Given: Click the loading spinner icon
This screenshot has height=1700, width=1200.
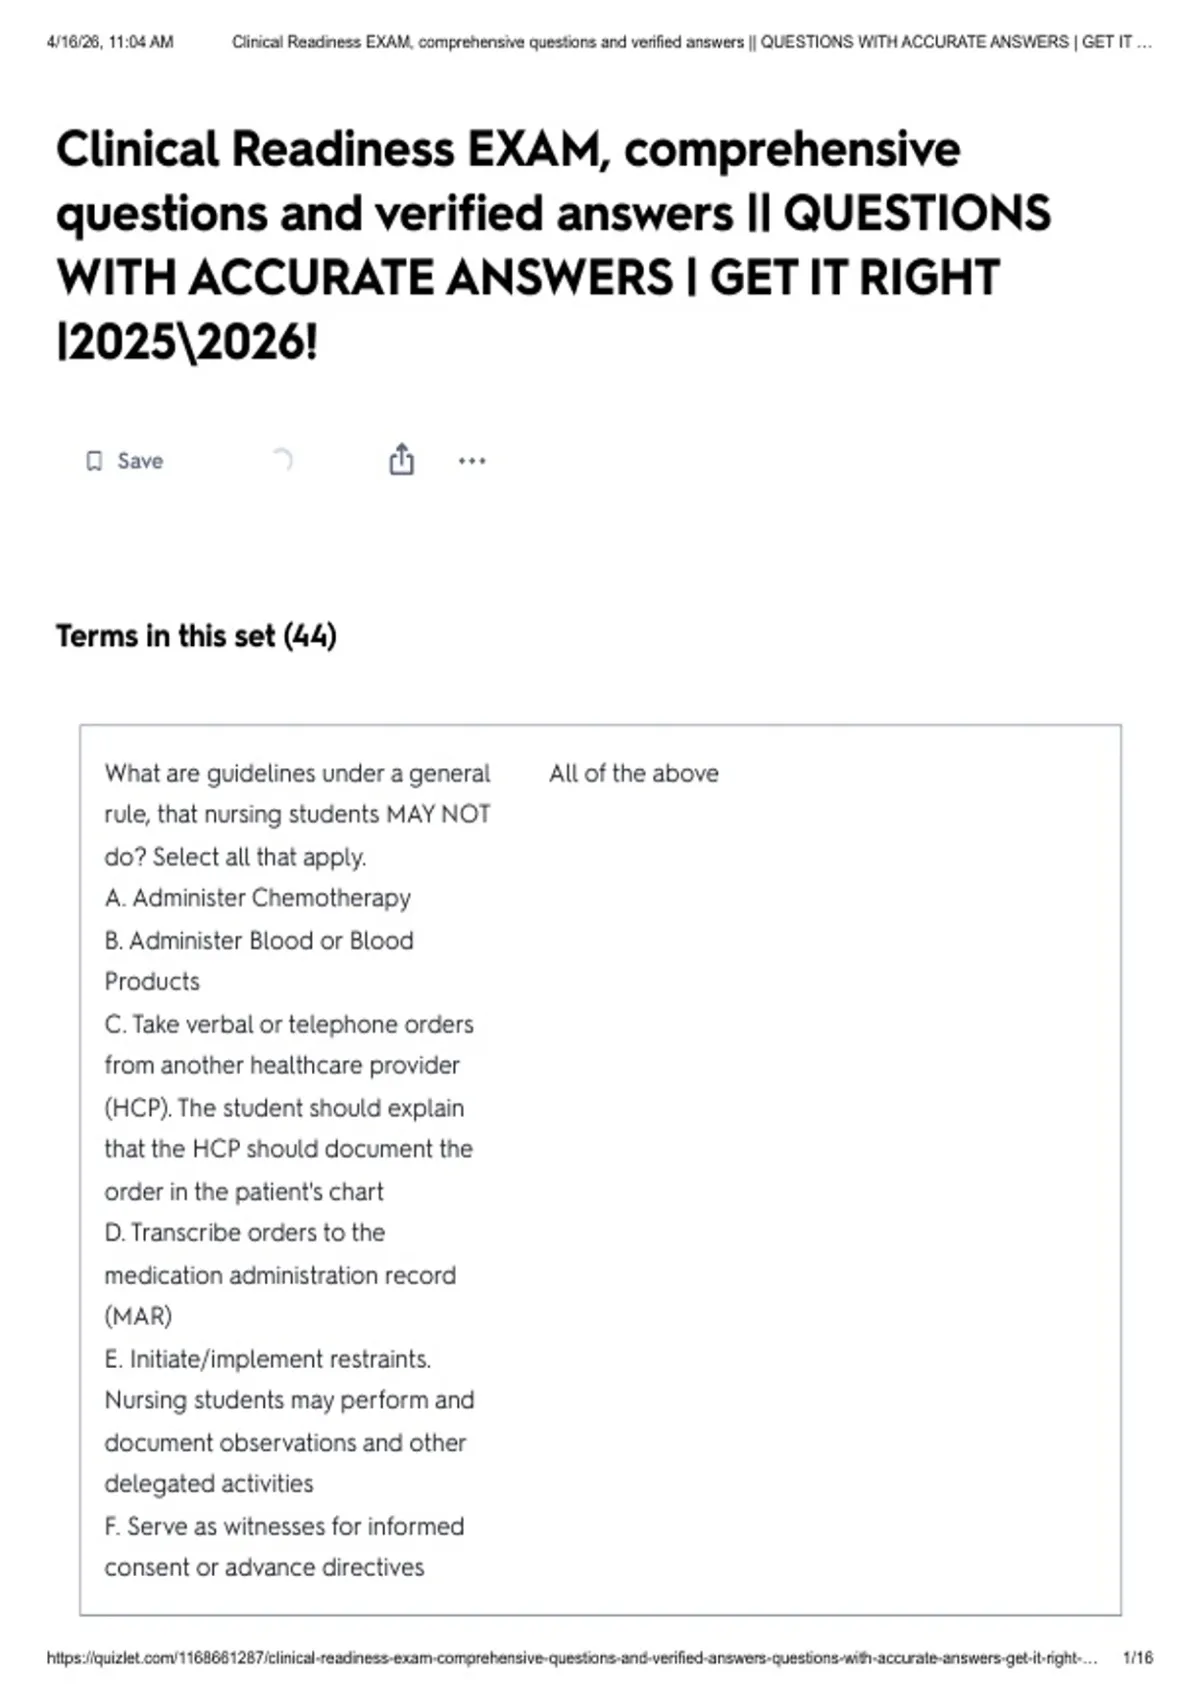Looking at the screenshot, I should tap(283, 460).
